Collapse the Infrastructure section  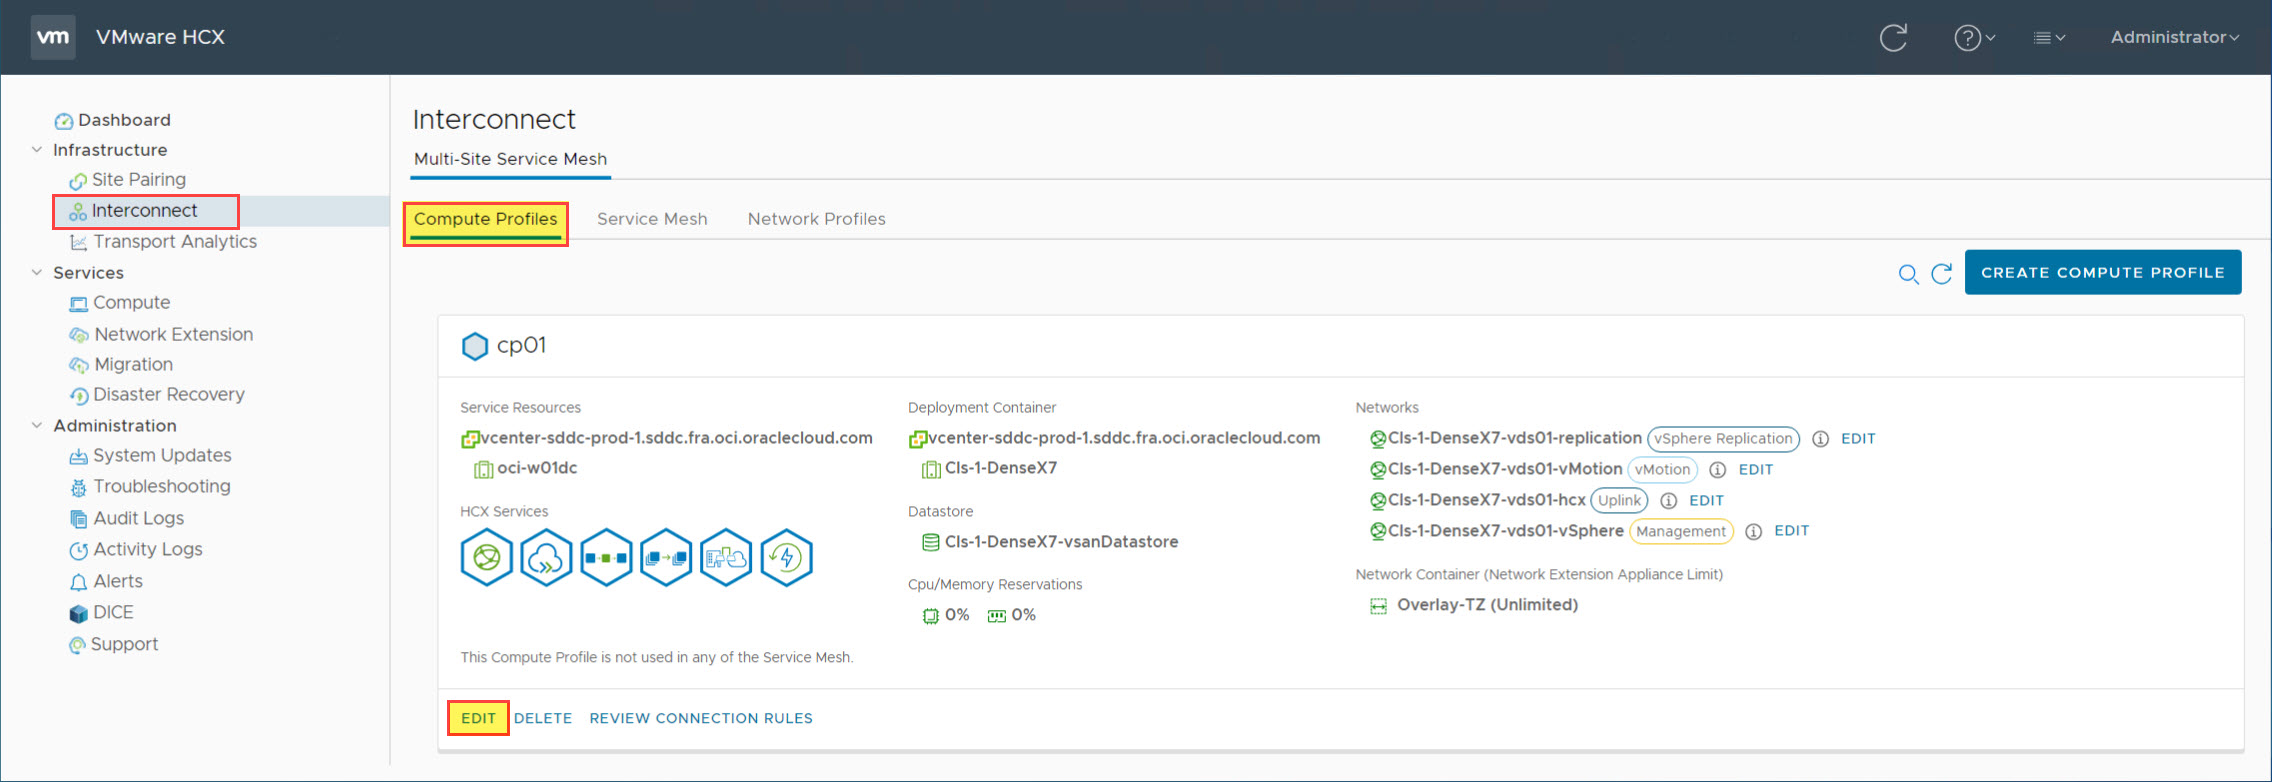tap(37, 150)
